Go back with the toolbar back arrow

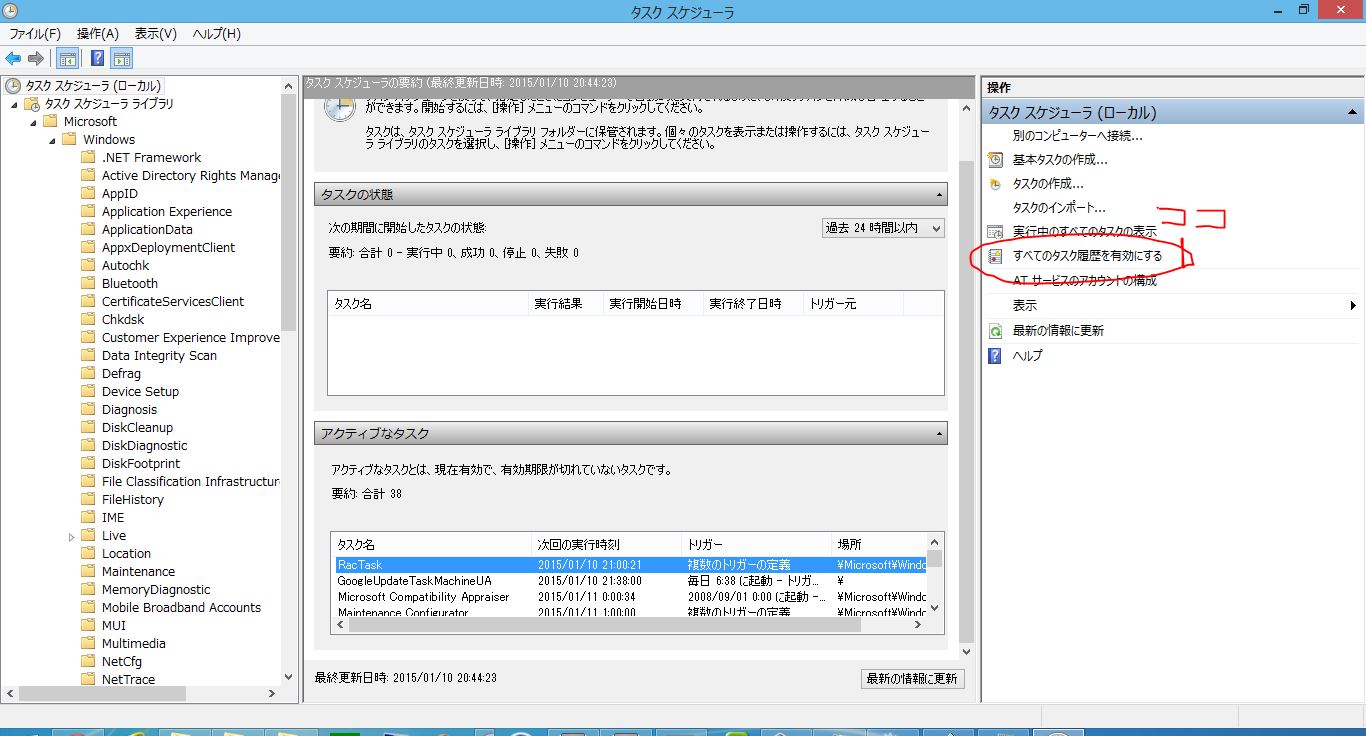pyautogui.click(x=13, y=58)
